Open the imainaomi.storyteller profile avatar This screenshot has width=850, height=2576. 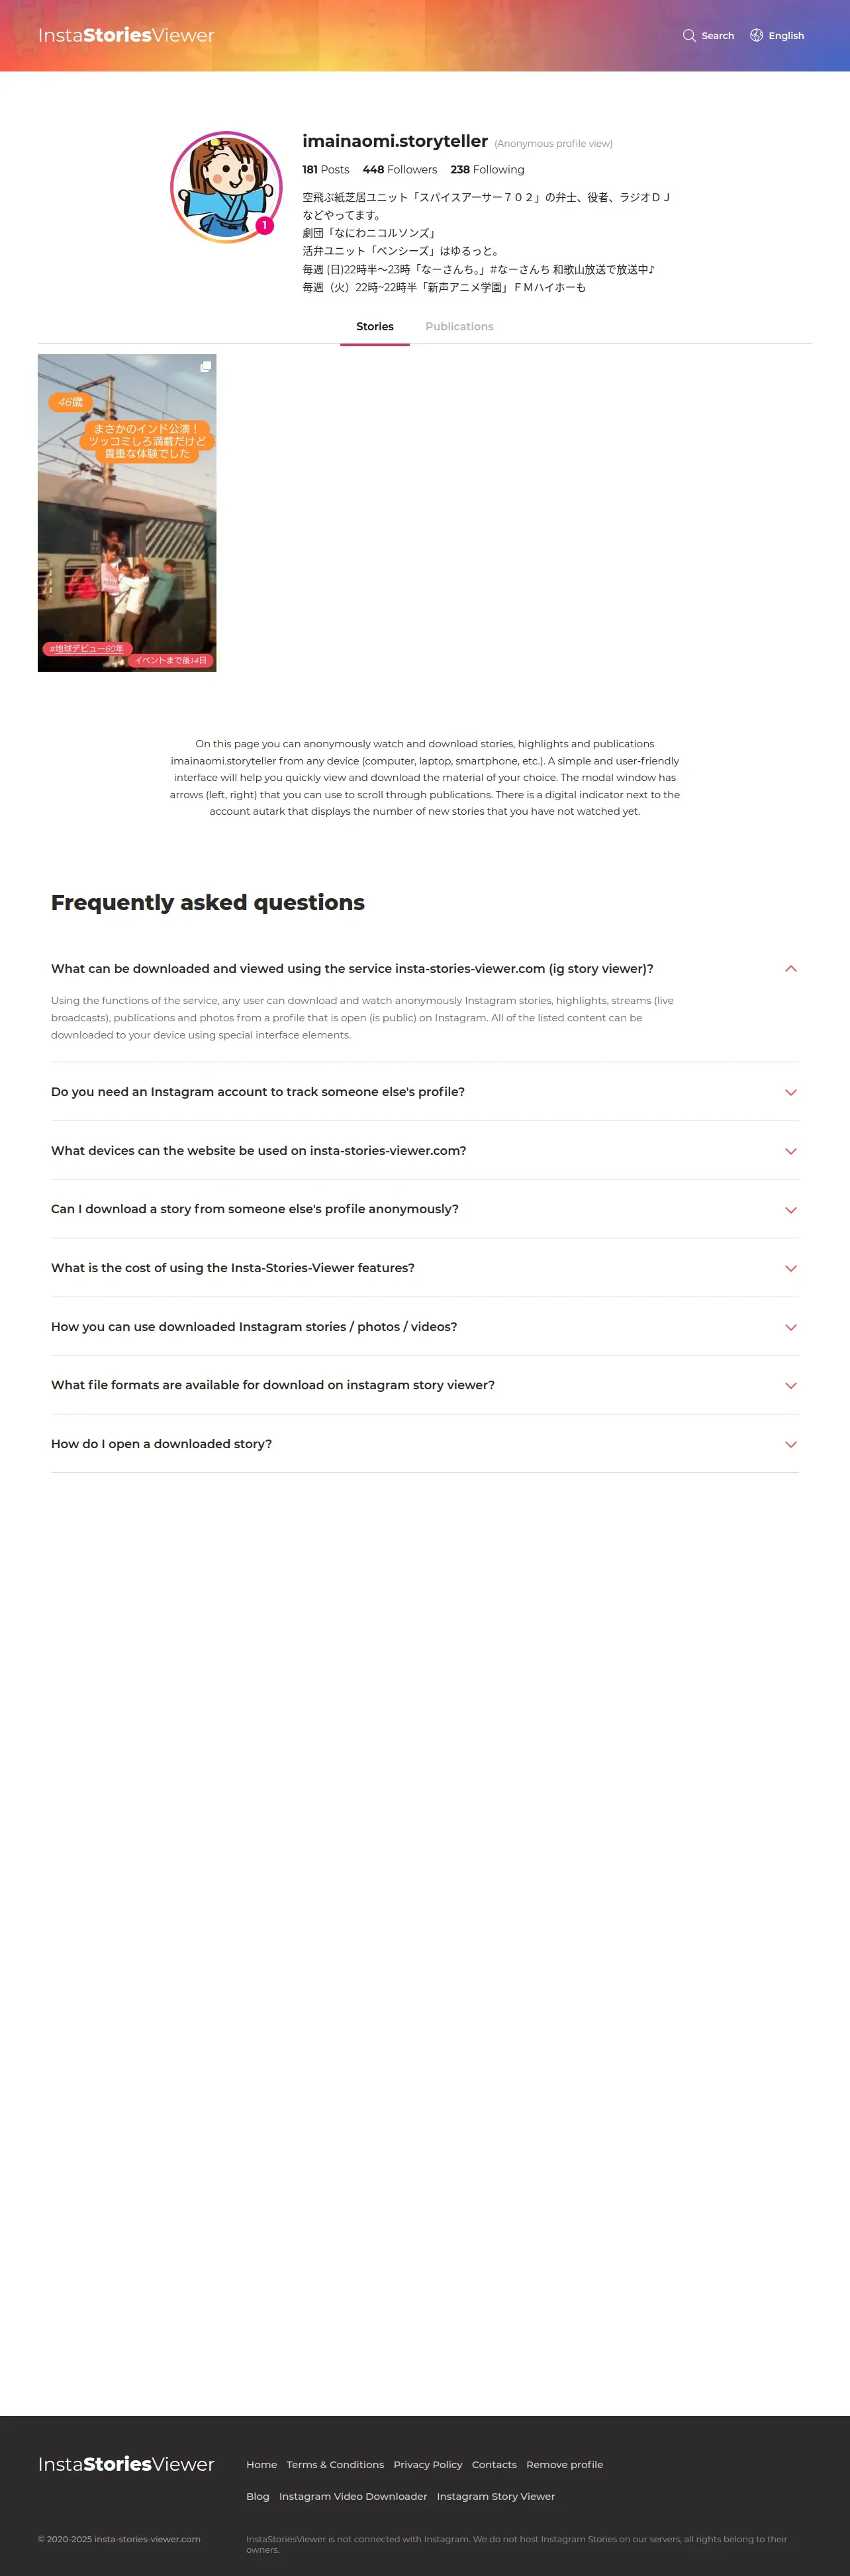tap(226, 187)
